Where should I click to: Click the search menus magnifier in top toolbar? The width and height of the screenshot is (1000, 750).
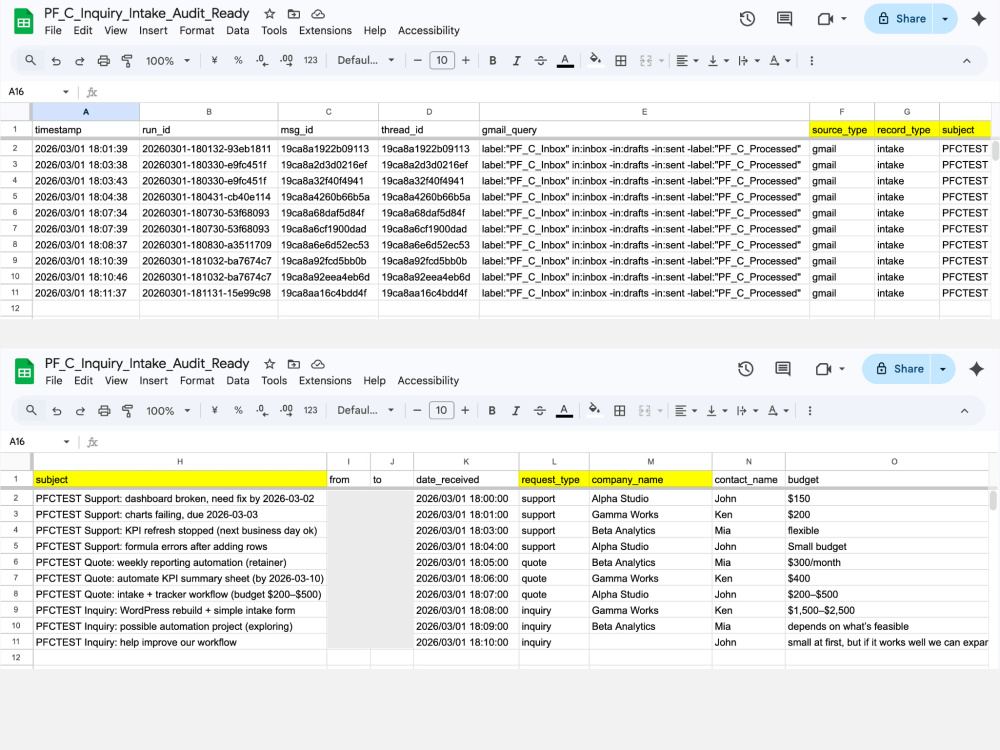30,60
